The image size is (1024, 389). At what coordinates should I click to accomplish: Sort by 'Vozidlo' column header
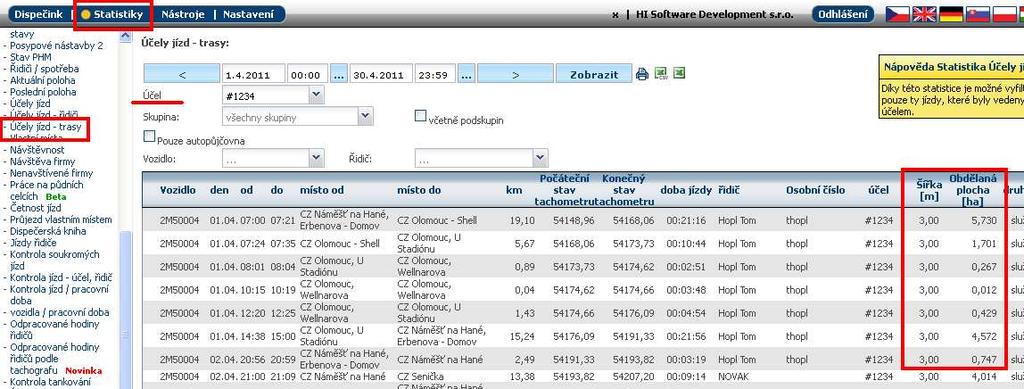click(178, 190)
